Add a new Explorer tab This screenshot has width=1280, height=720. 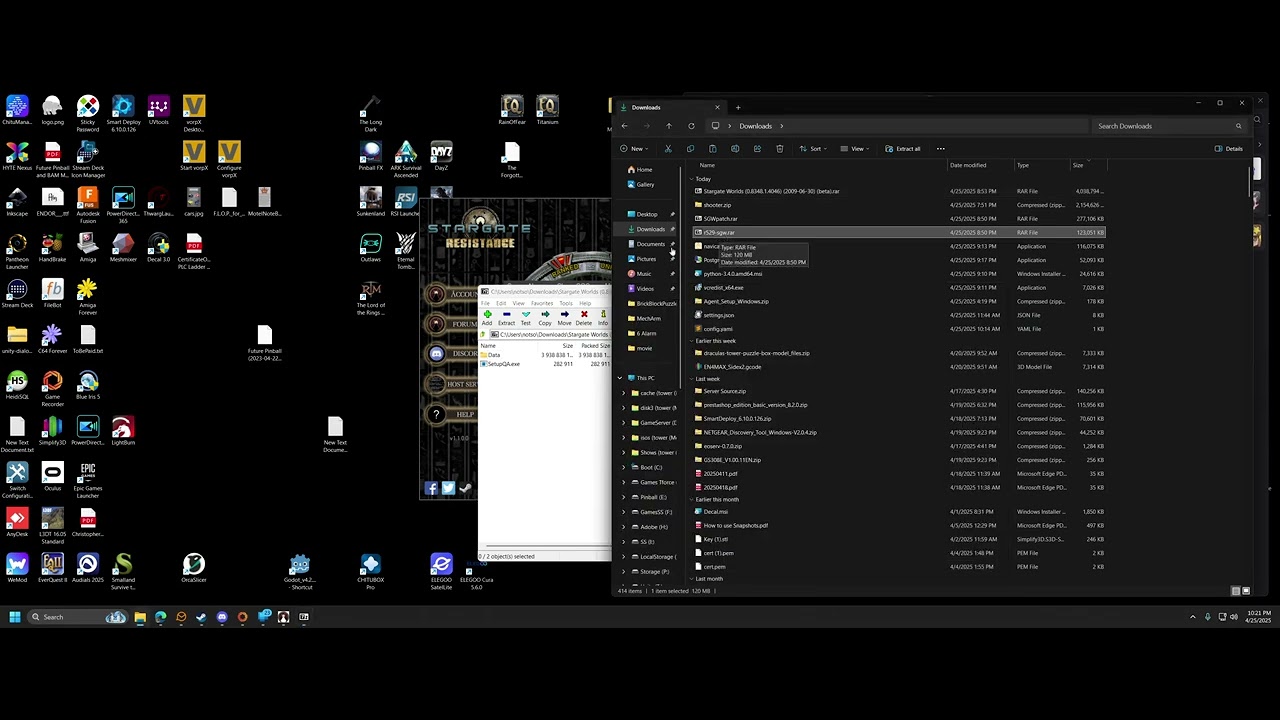[x=738, y=107]
